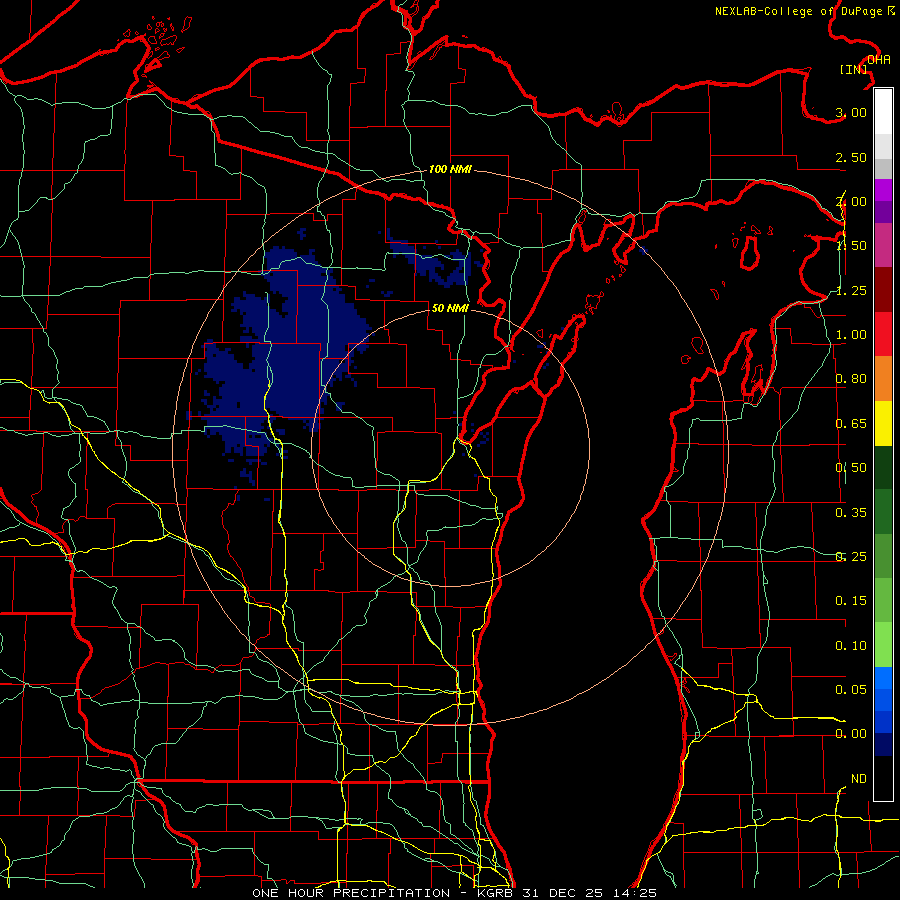Click the 0.65 legend value label
900x900 pixels.
(851, 424)
